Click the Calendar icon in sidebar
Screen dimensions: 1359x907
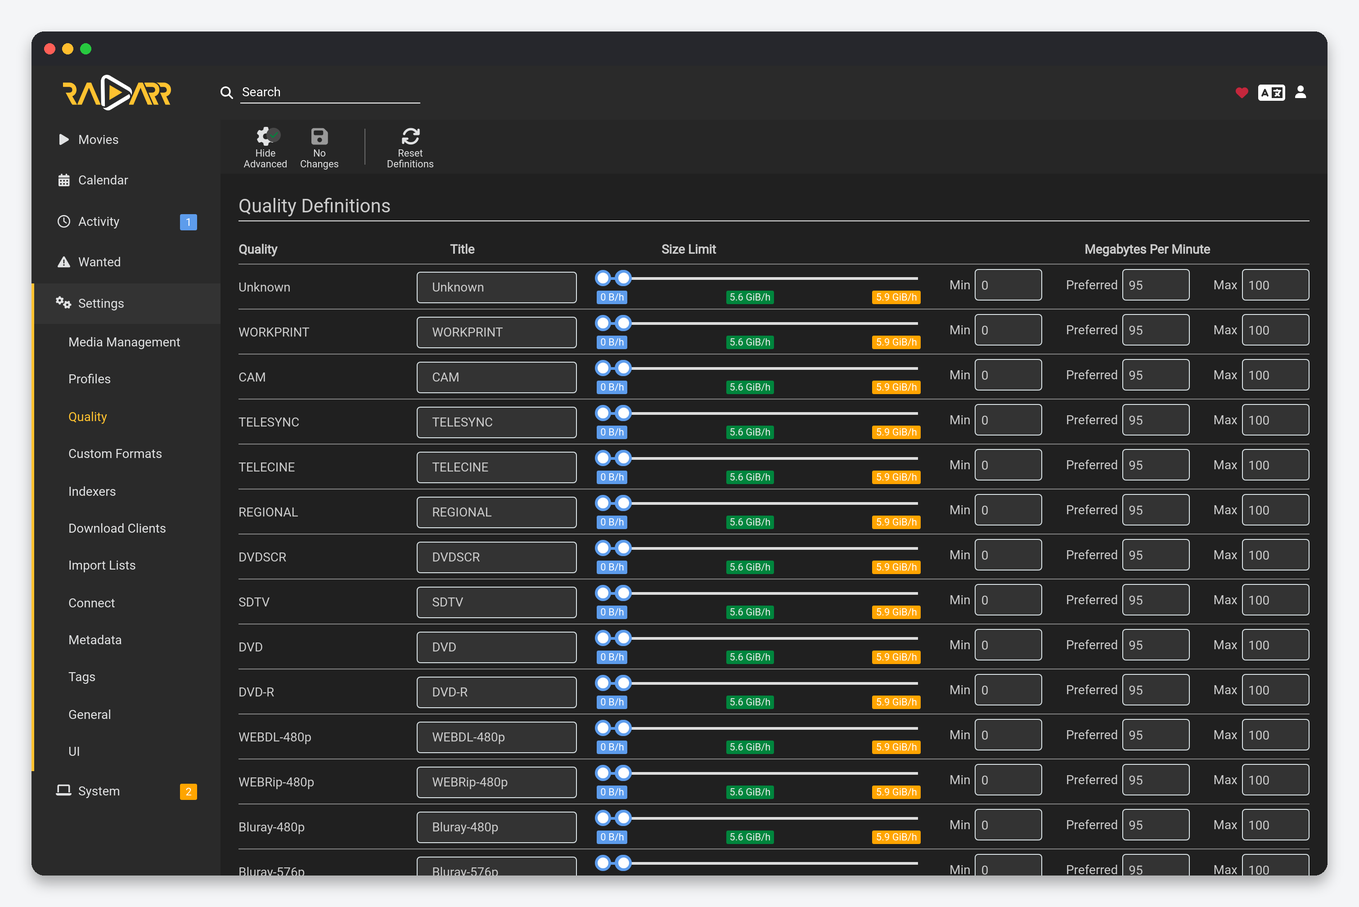coord(64,181)
